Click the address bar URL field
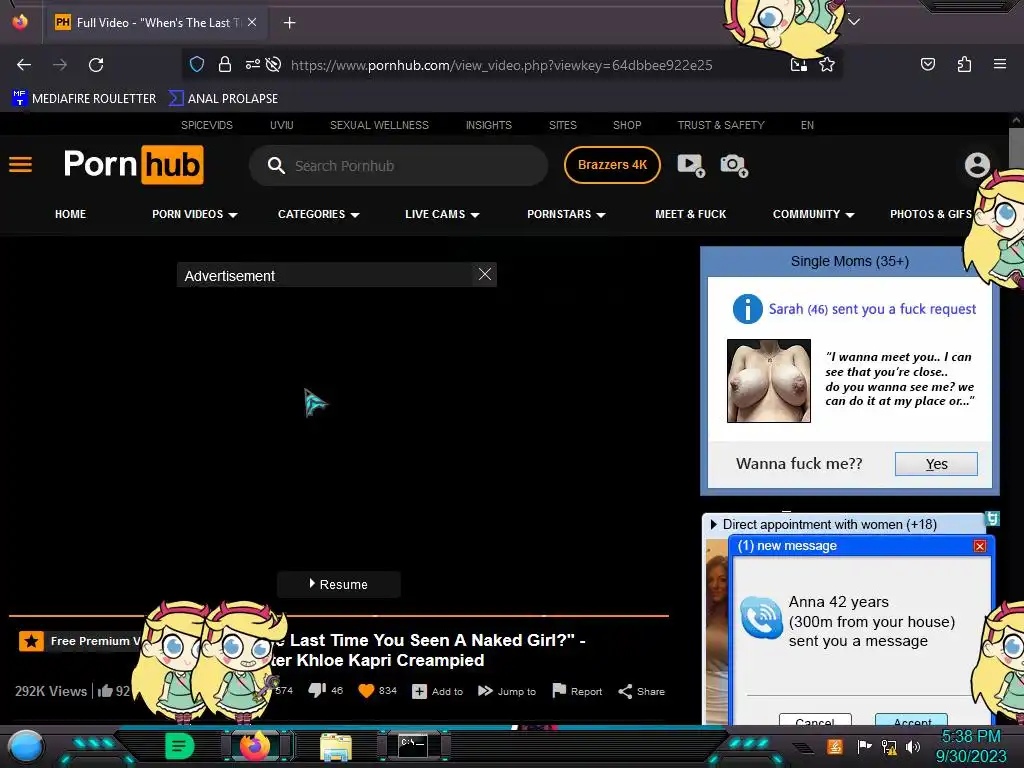 (x=502, y=65)
